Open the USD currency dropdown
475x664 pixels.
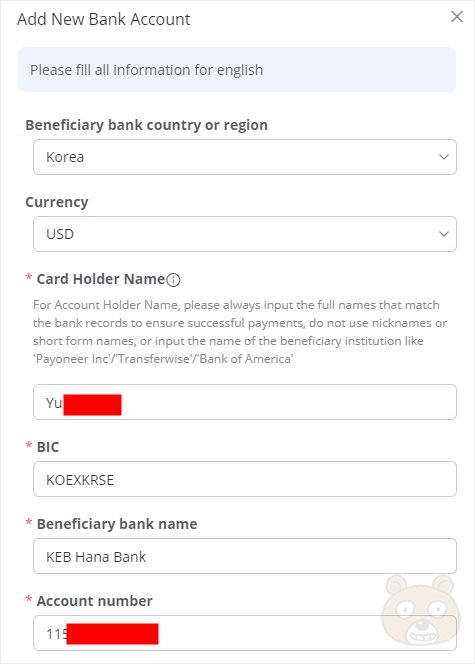(x=245, y=234)
